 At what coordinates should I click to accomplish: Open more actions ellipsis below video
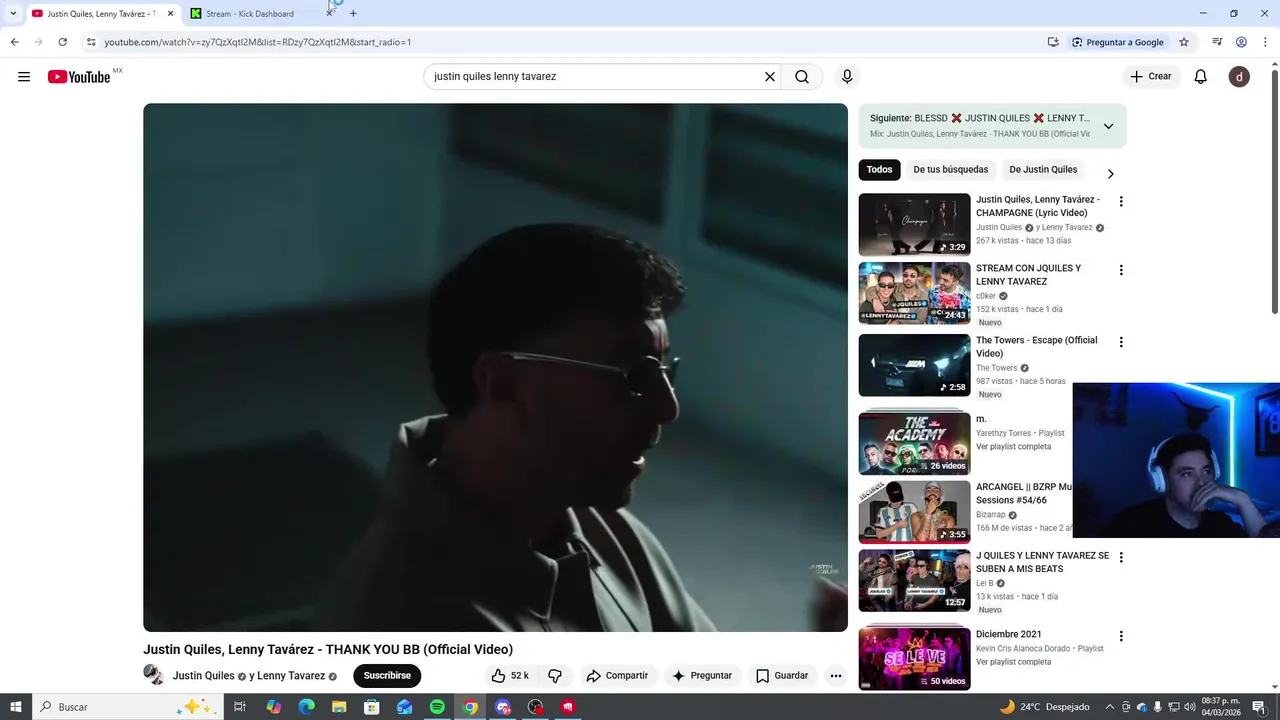[x=836, y=676]
